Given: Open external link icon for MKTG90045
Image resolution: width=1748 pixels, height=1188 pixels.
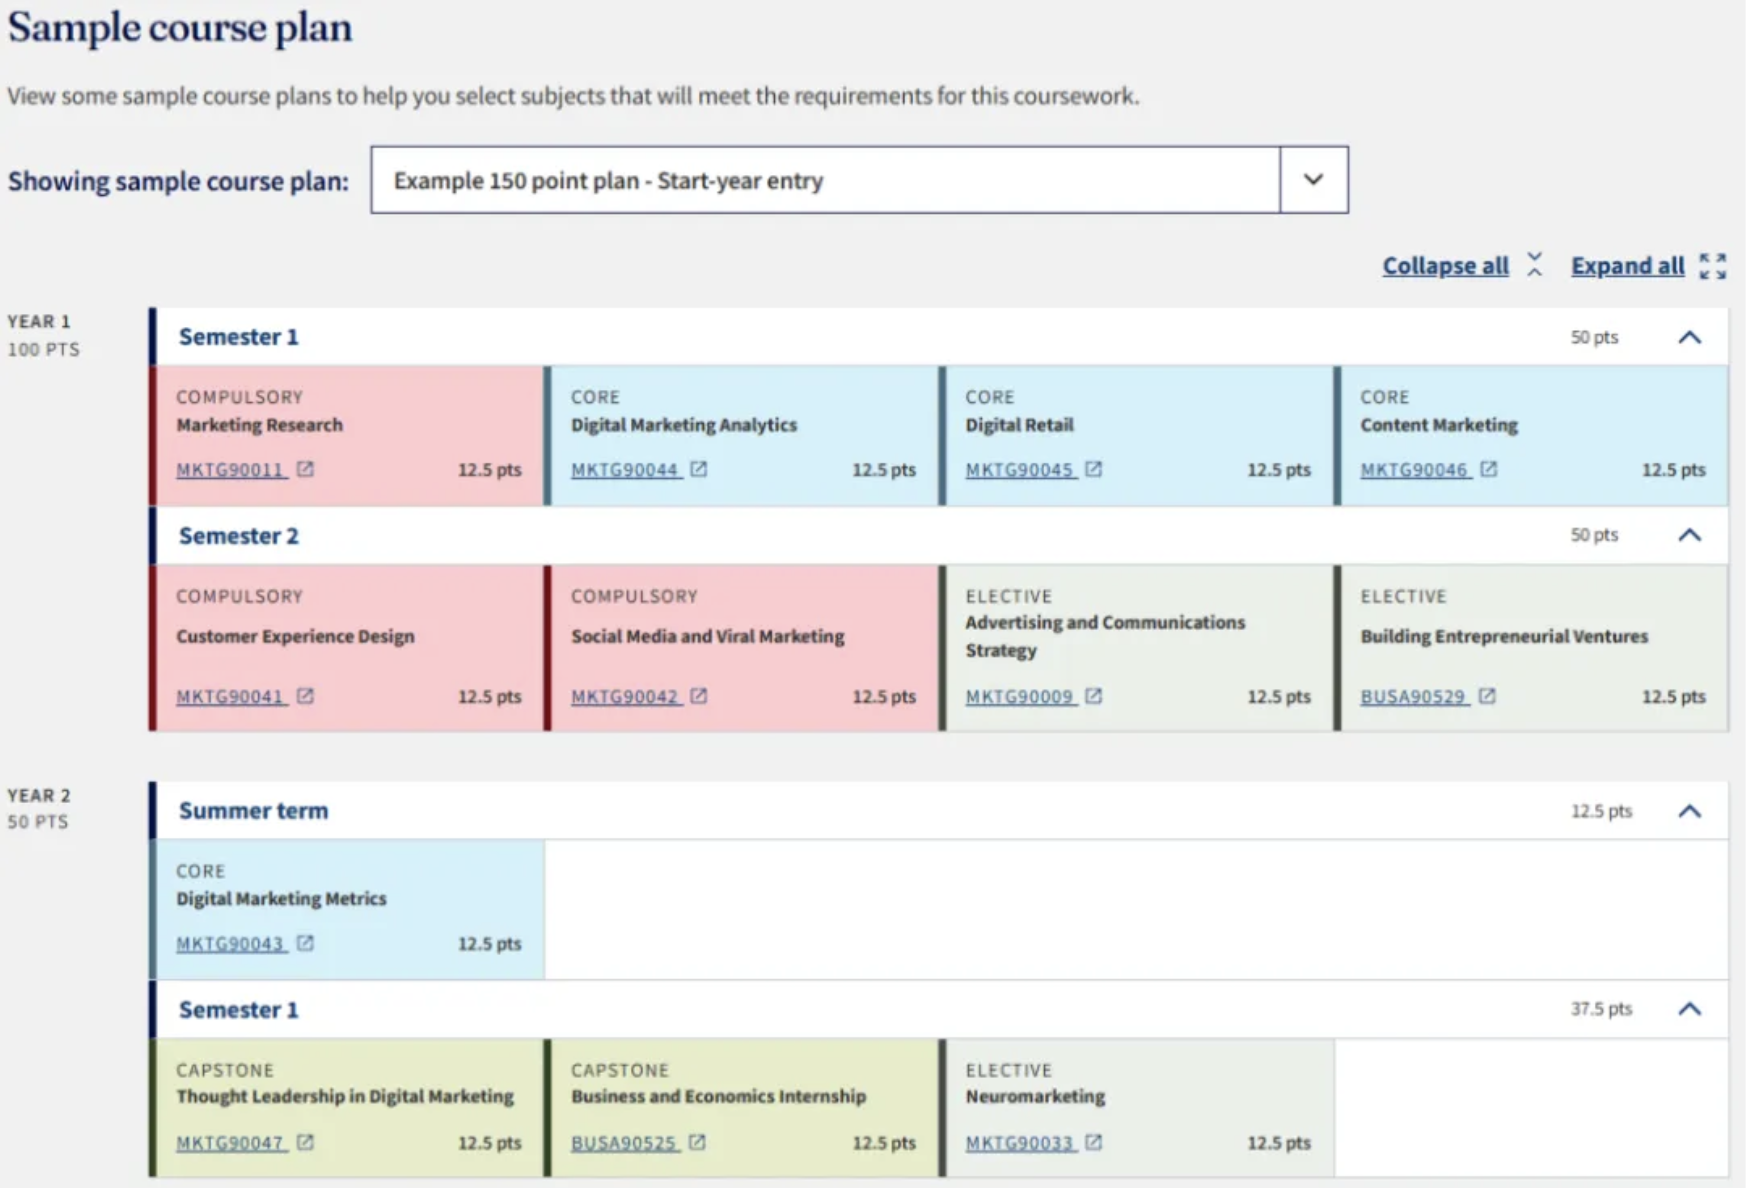Looking at the screenshot, I should (1094, 469).
